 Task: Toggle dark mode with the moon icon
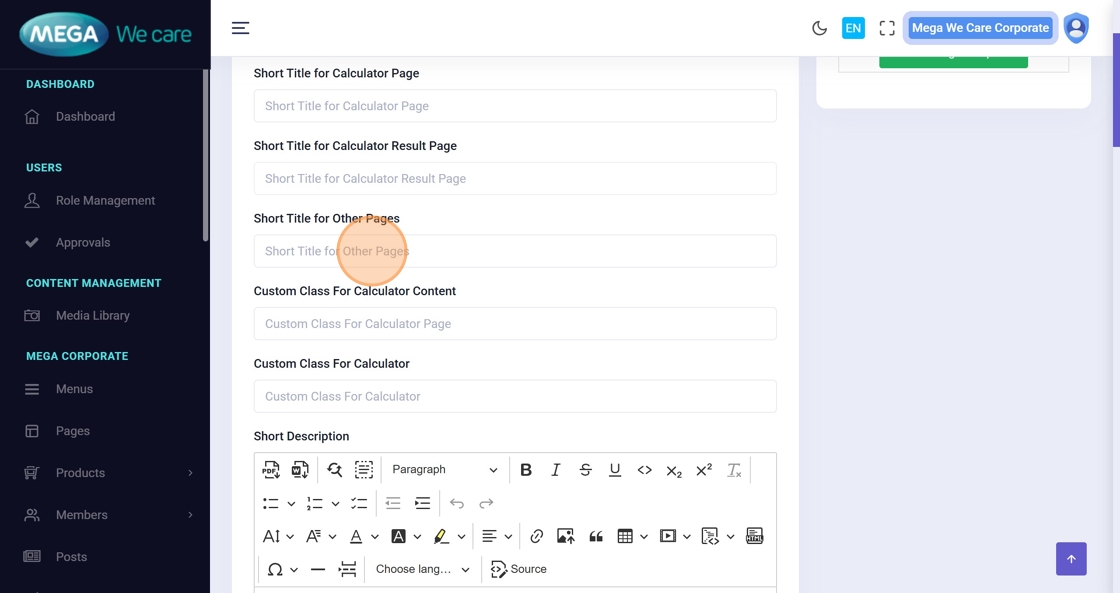pos(820,28)
